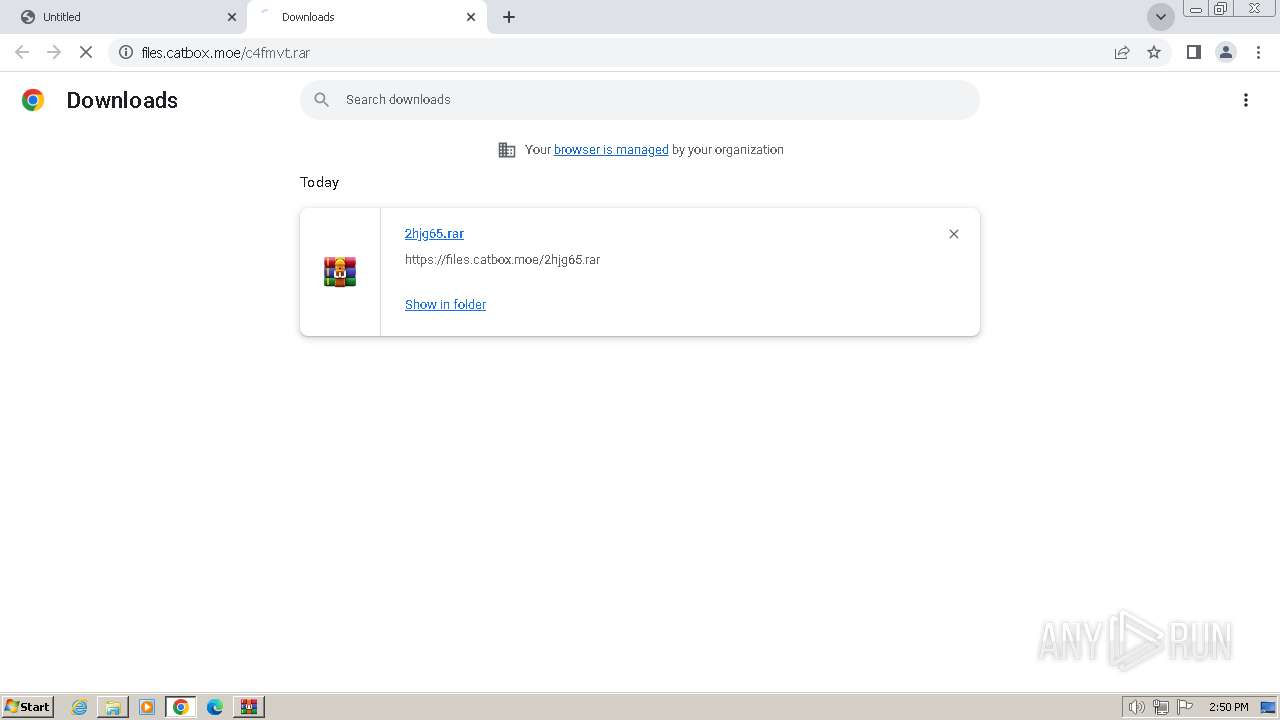Go forward to next page
Image resolution: width=1280 pixels, height=720 pixels.
point(54,52)
